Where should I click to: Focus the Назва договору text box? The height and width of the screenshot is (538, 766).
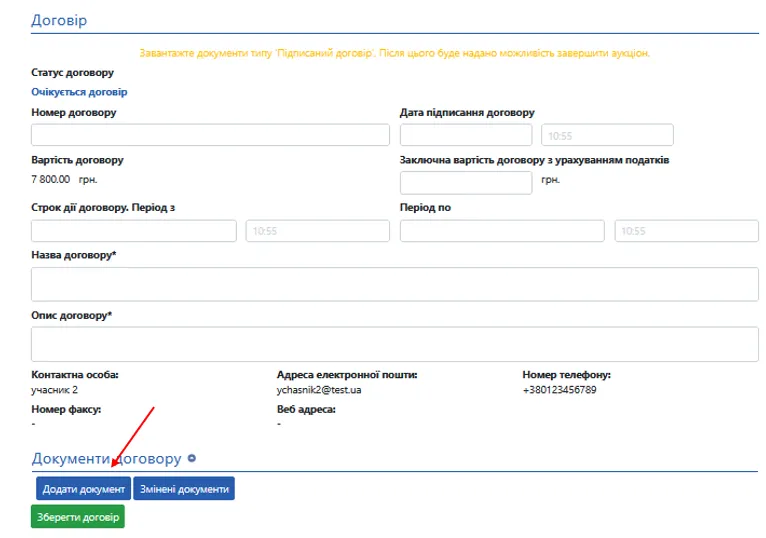[x=395, y=284]
